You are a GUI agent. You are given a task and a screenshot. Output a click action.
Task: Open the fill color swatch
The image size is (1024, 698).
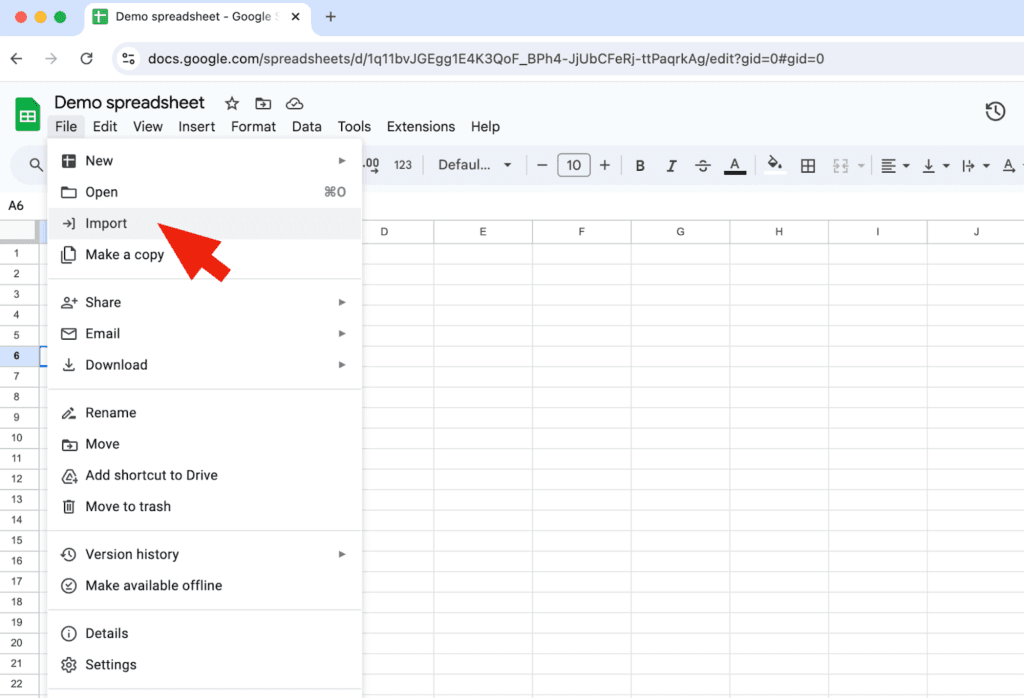tap(773, 165)
